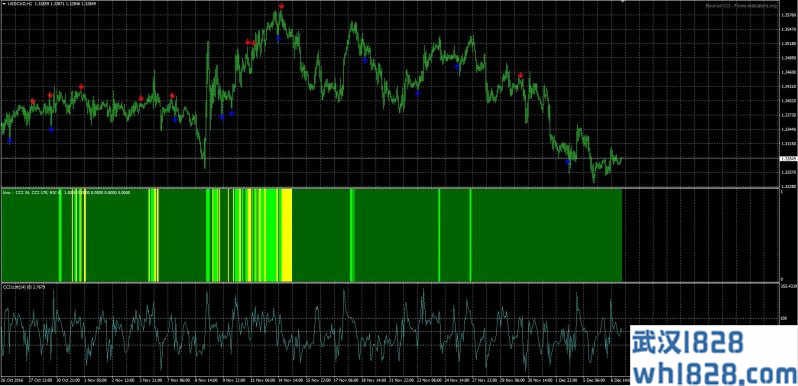Viewport: 798px width, 386px height.
Task: Click the rightmost red marker on the price chart
Action: (x=520, y=75)
